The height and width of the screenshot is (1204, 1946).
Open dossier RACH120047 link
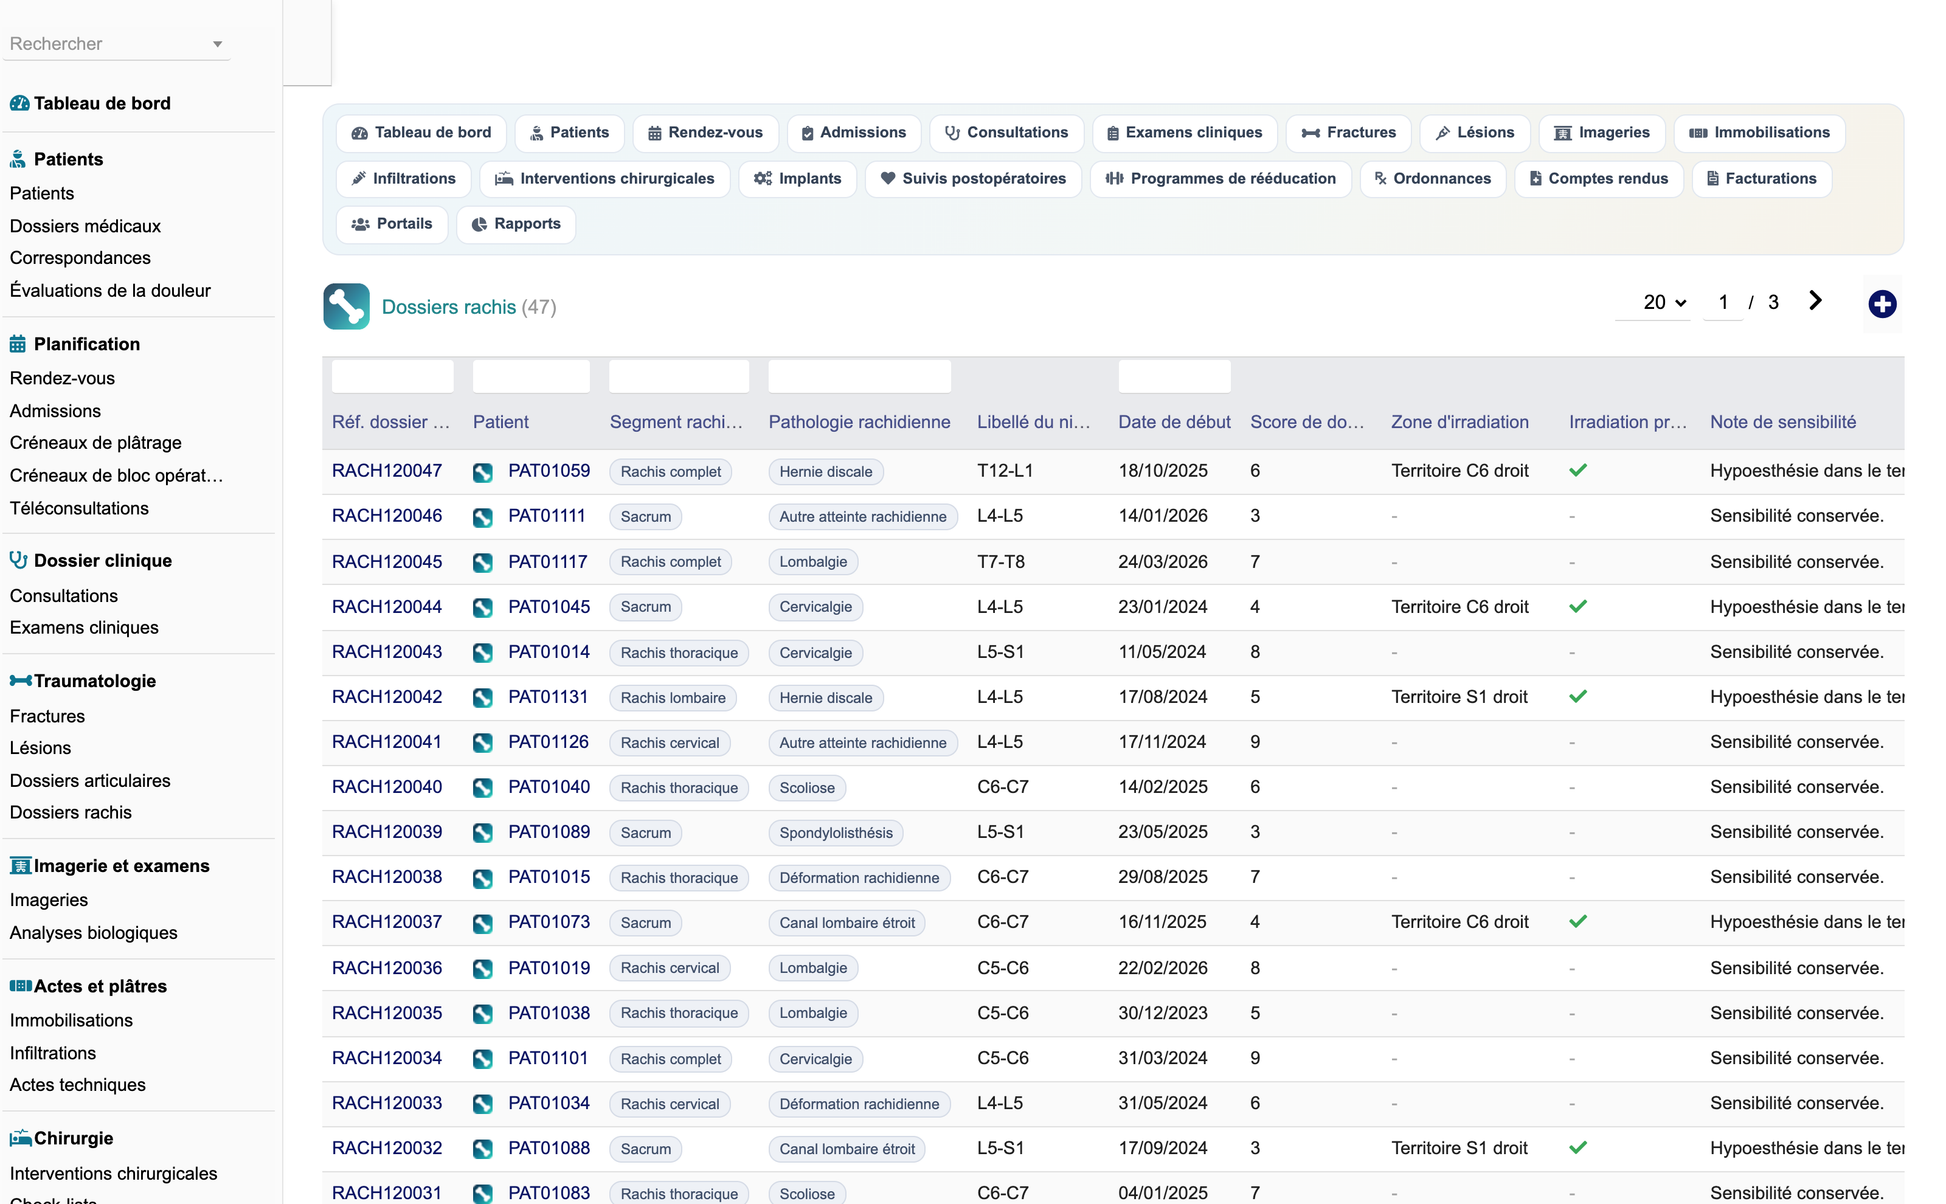(x=387, y=471)
